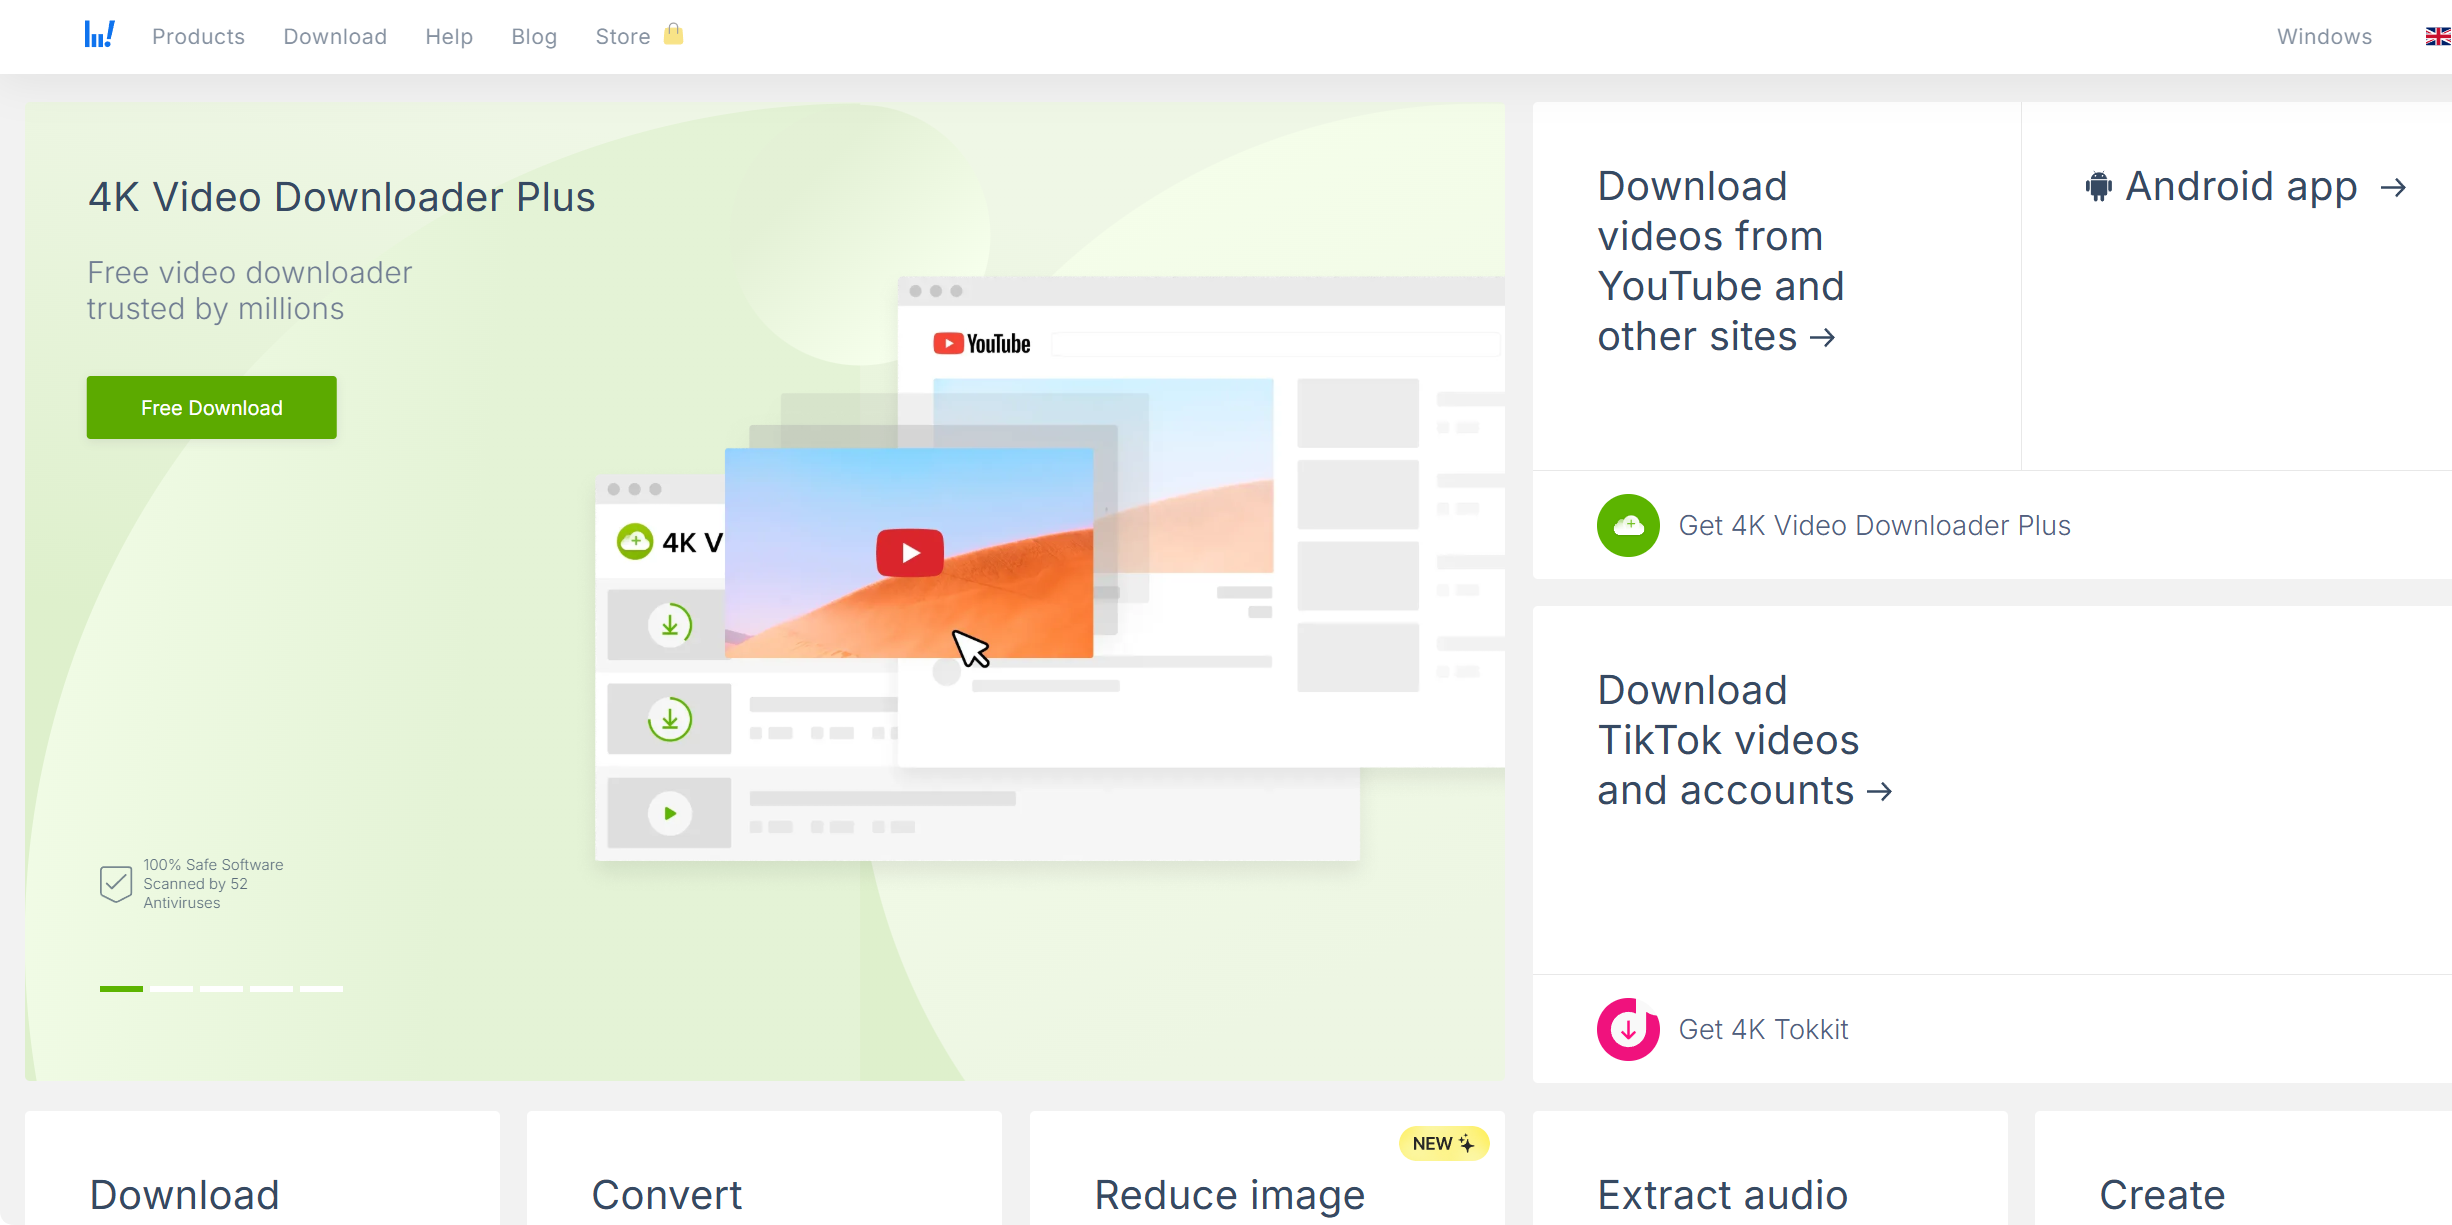Screen dimensions: 2452x1225
Task: Click the Store shopping bag icon
Action: pos(674,34)
